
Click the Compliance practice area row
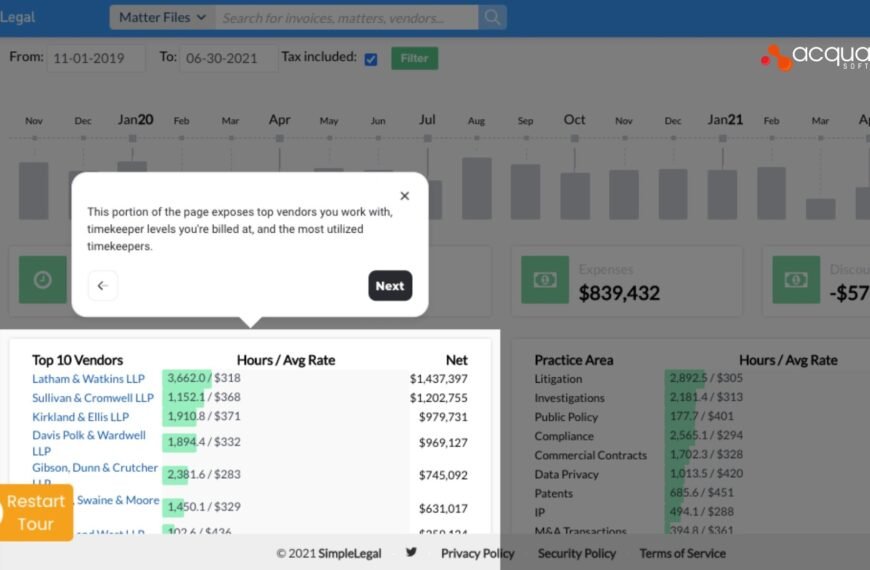pos(564,436)
